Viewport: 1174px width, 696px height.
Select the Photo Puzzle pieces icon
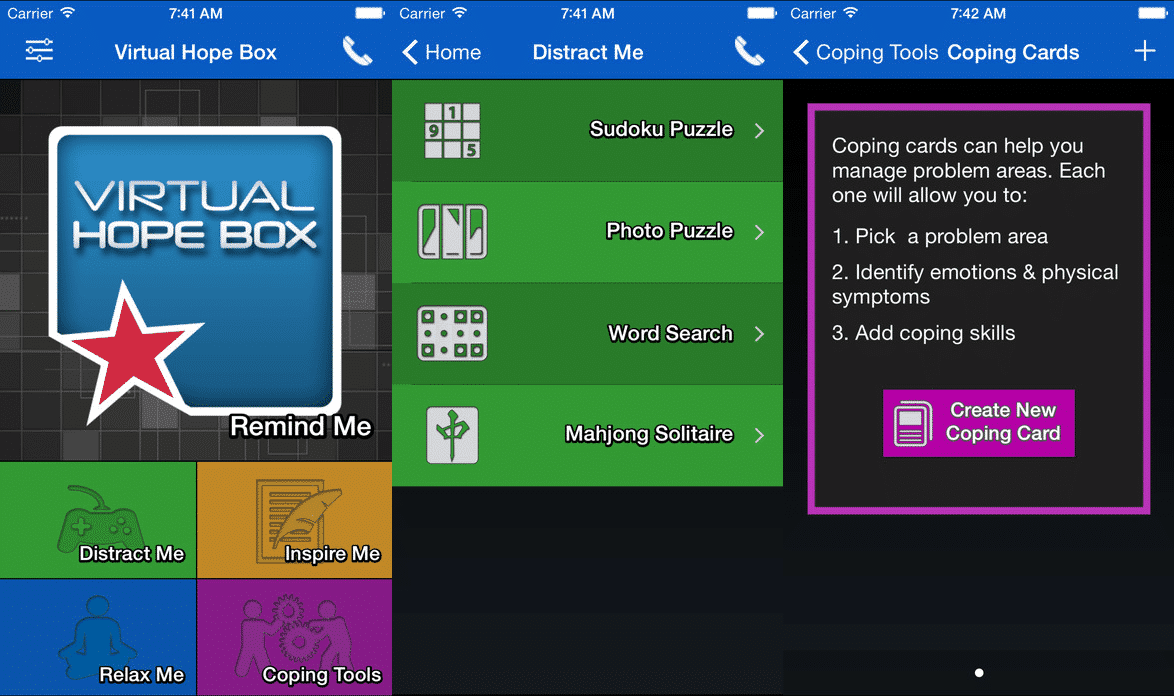pos(452,232)
